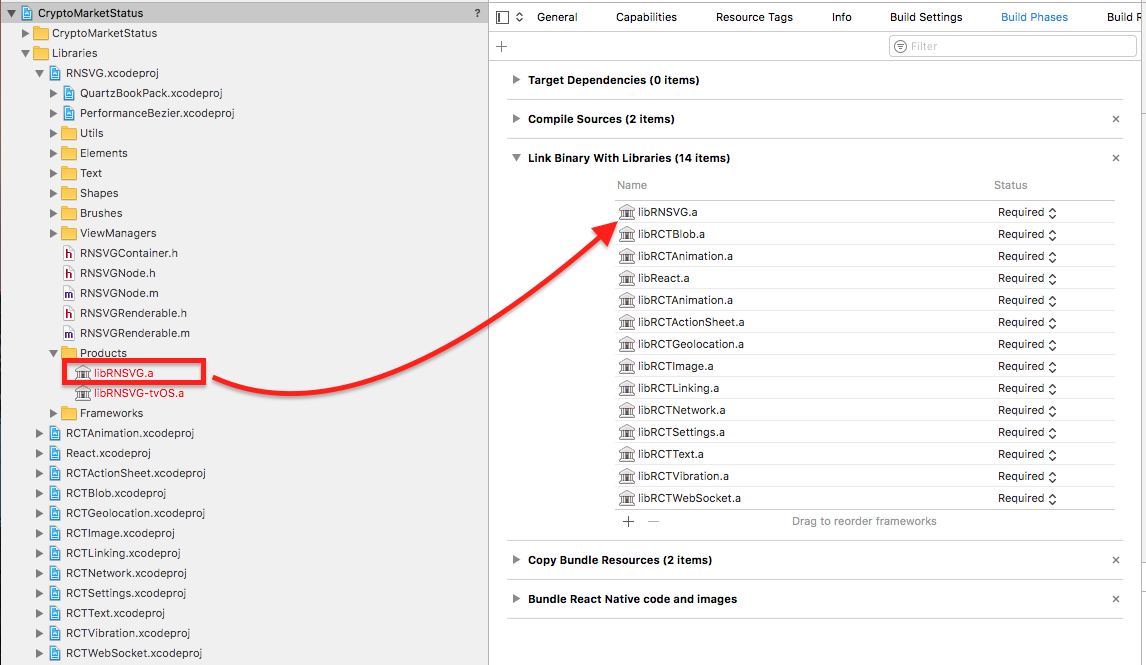Click the RNSVGRenderable.h header file icon
Image resolution: width=1146 pixels, height=665 pixels.
[x=69, y=313]
